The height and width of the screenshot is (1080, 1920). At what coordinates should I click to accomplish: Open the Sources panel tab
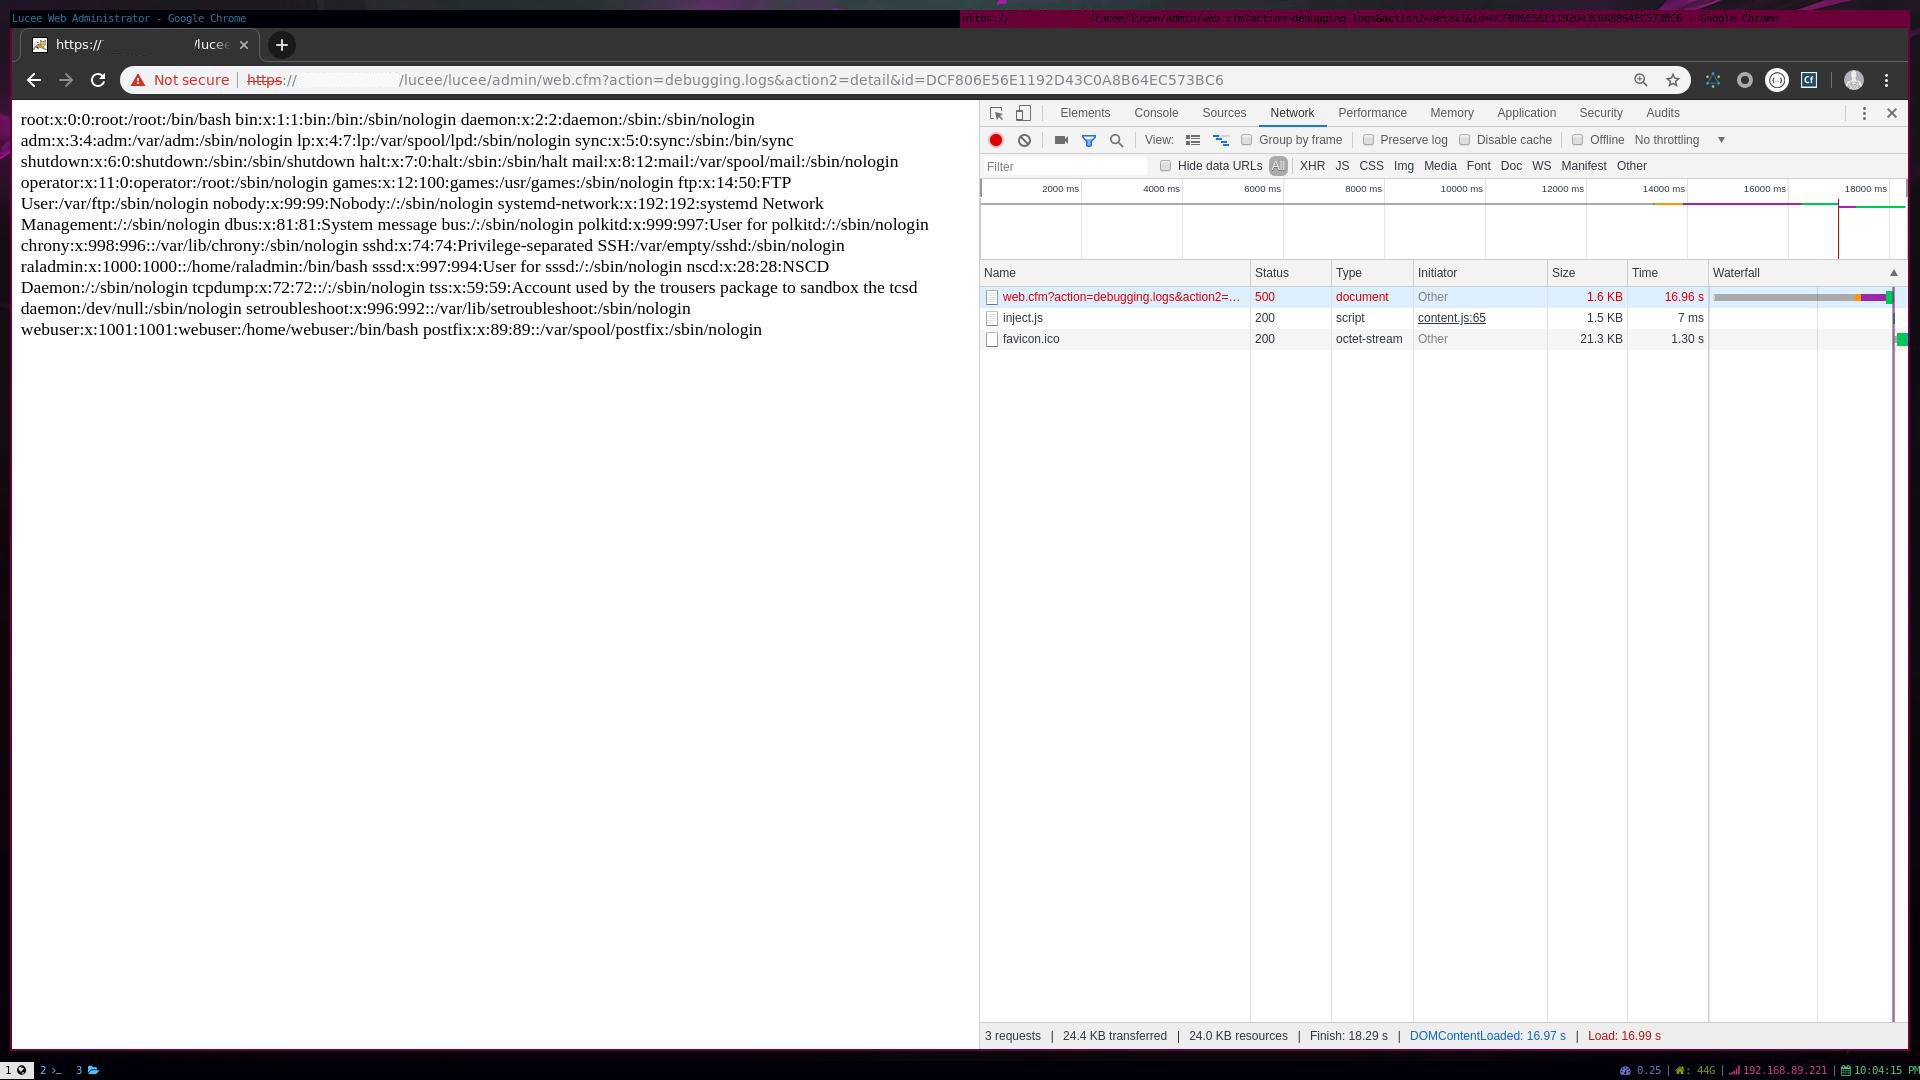pyautogui.click(x=1224, y=113)
